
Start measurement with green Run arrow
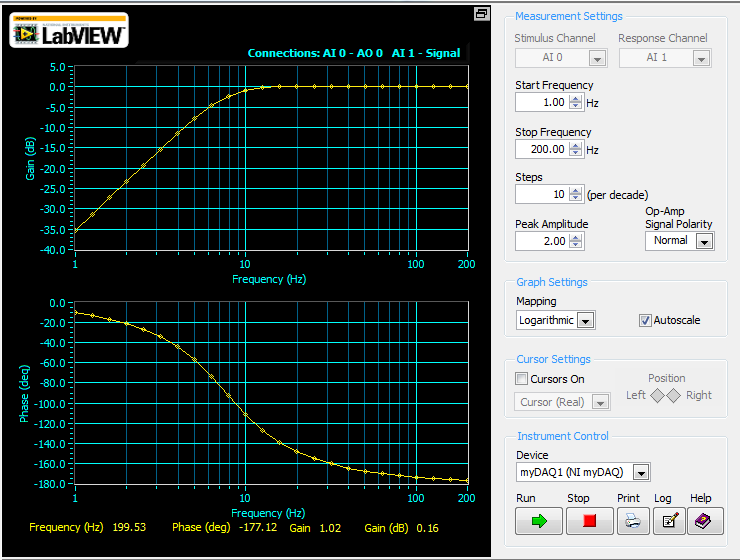tap(538, 521)
